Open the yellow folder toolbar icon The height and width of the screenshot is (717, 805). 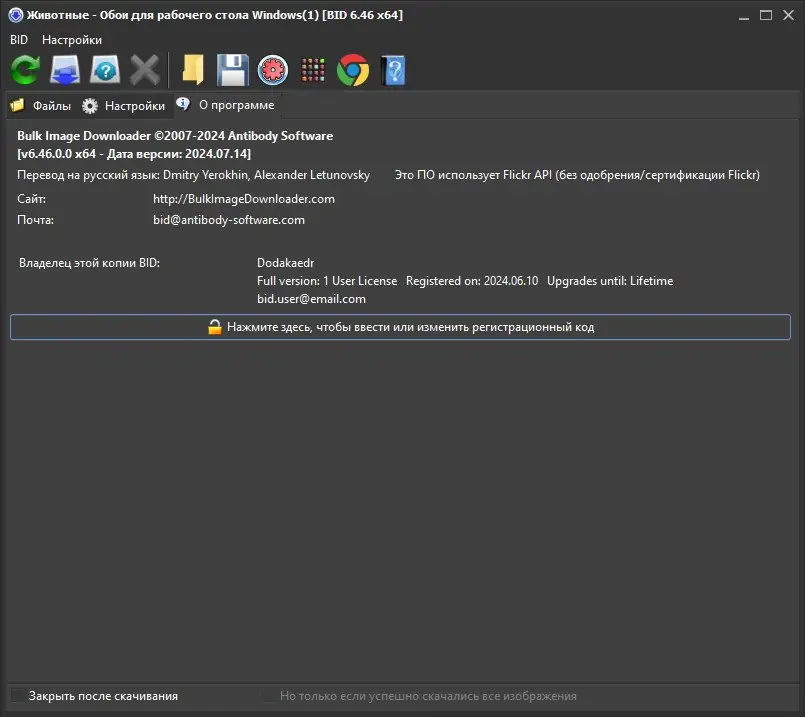point(193,69)
